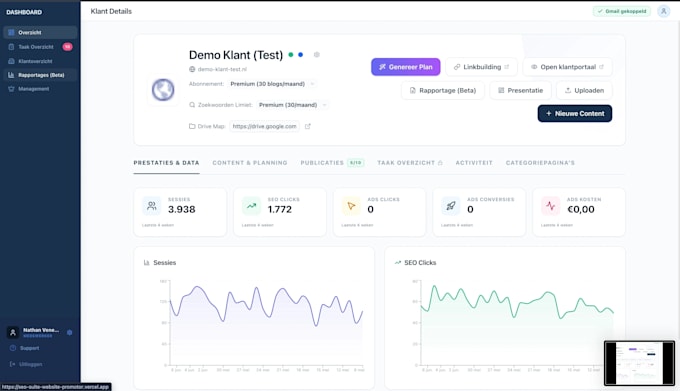
Task: Click the Uploaden button
Action: [x=584, y=90]
